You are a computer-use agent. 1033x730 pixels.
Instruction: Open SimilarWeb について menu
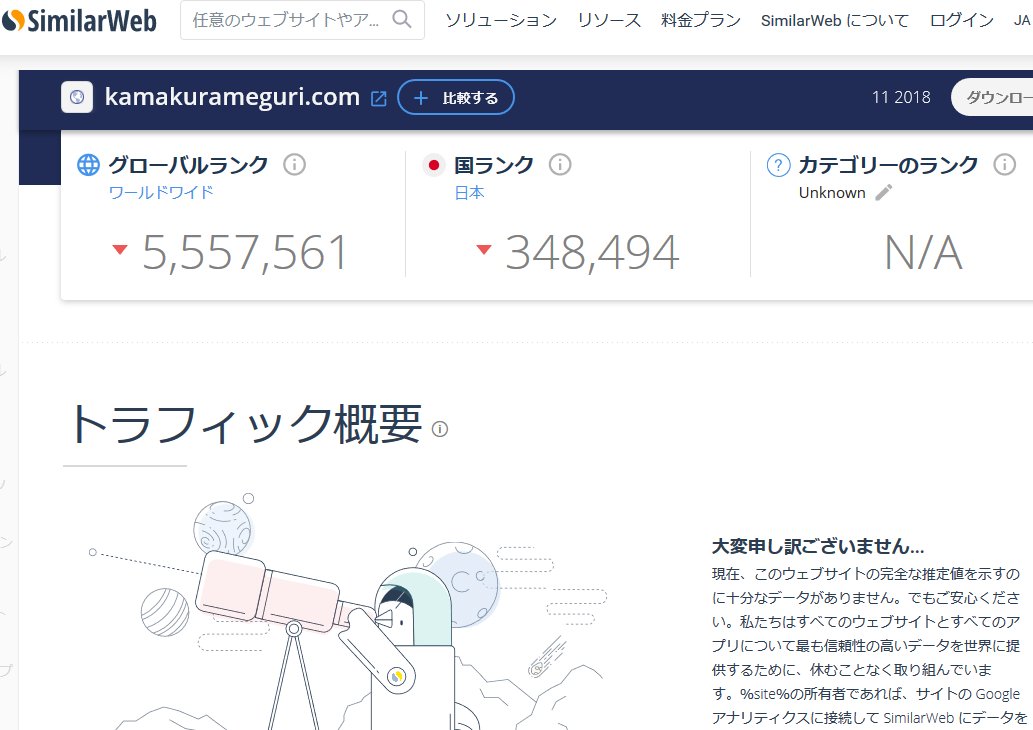pos(835,20)
